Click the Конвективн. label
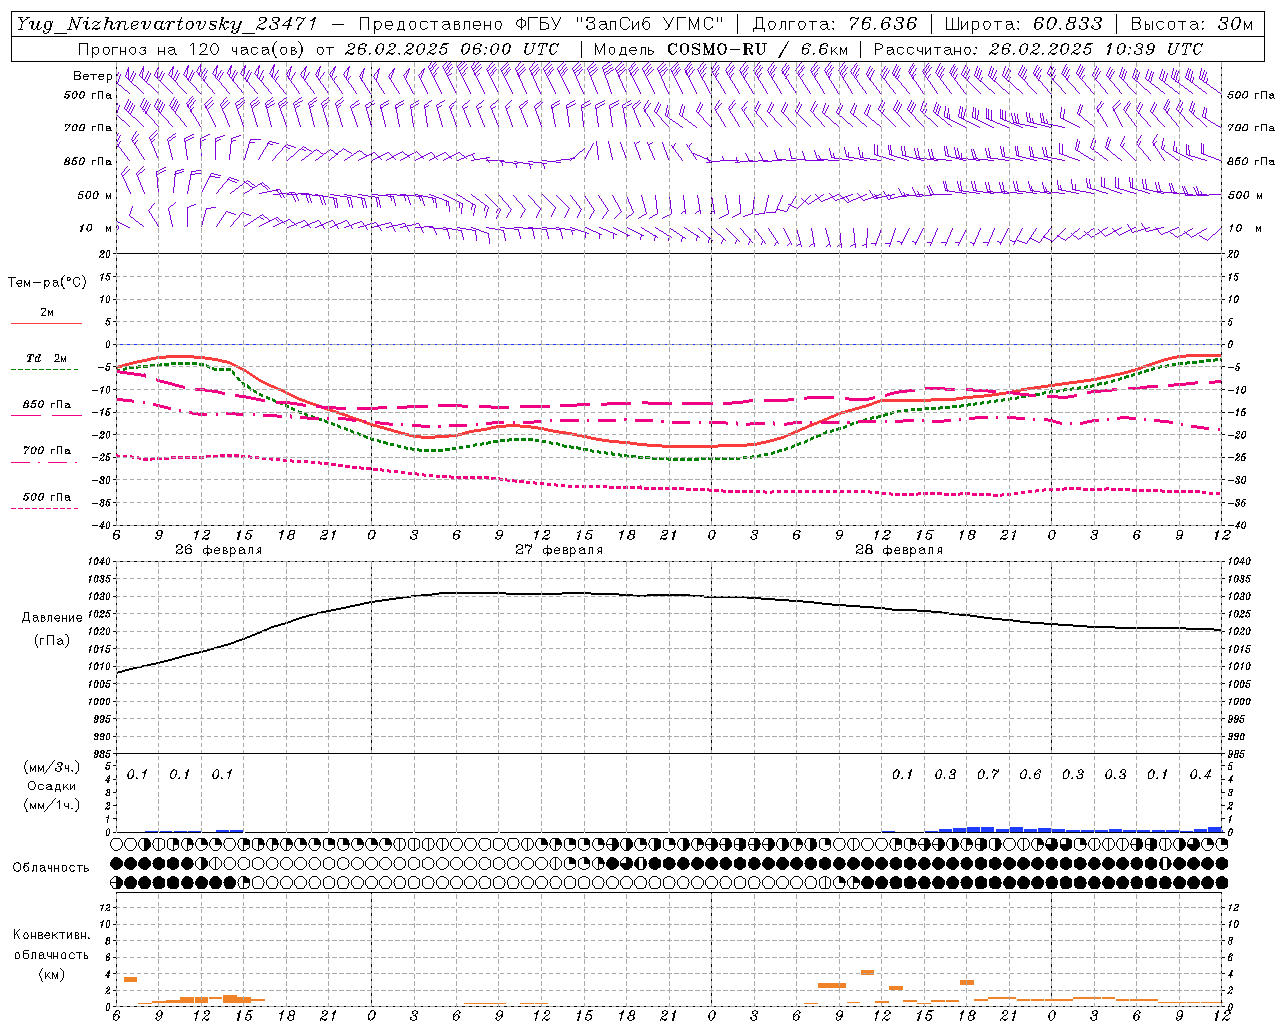Image resolution: width=1280 pixels, height=1024 pixels. [52, 935]
